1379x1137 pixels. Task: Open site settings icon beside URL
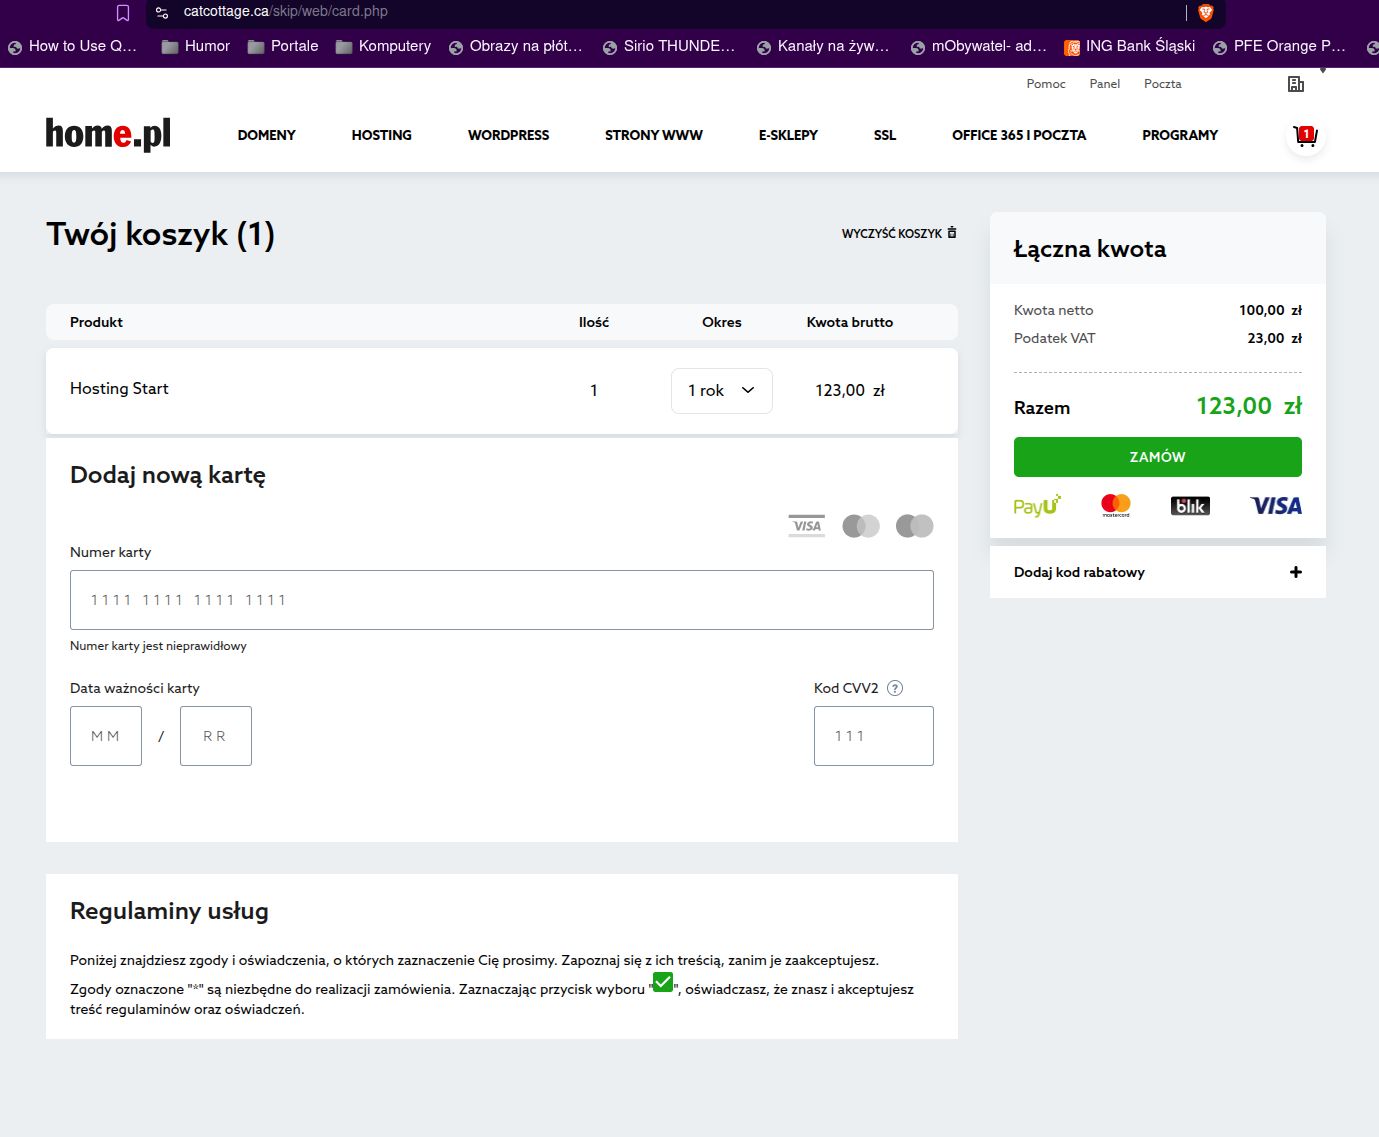pyautogui.click(x=162, y=12)
